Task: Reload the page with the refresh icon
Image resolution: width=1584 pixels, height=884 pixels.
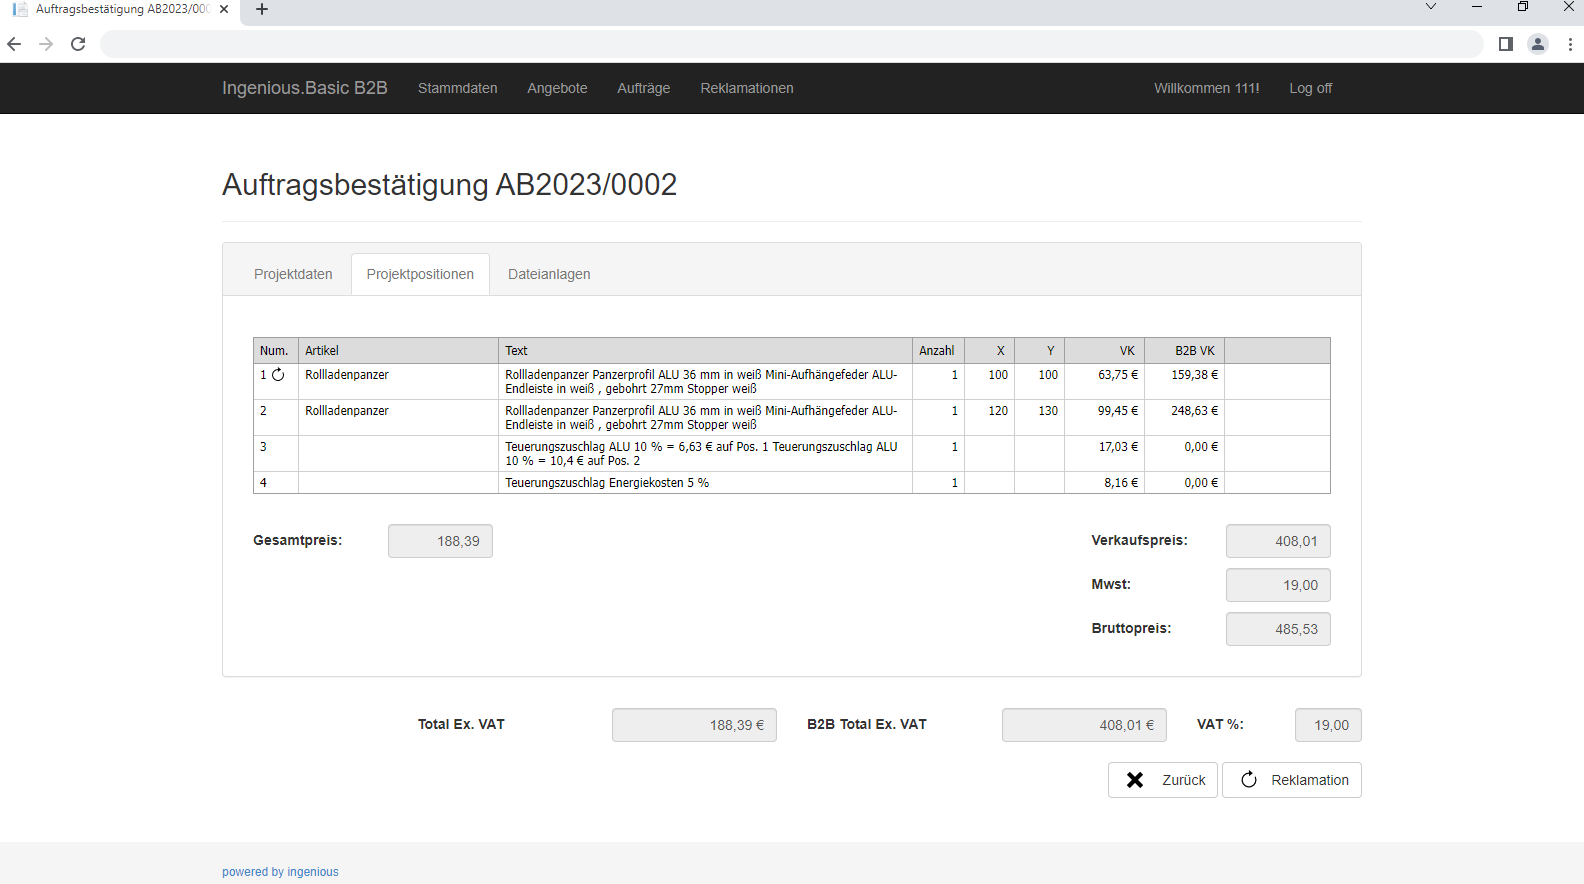Action: [x=78, y=44]
